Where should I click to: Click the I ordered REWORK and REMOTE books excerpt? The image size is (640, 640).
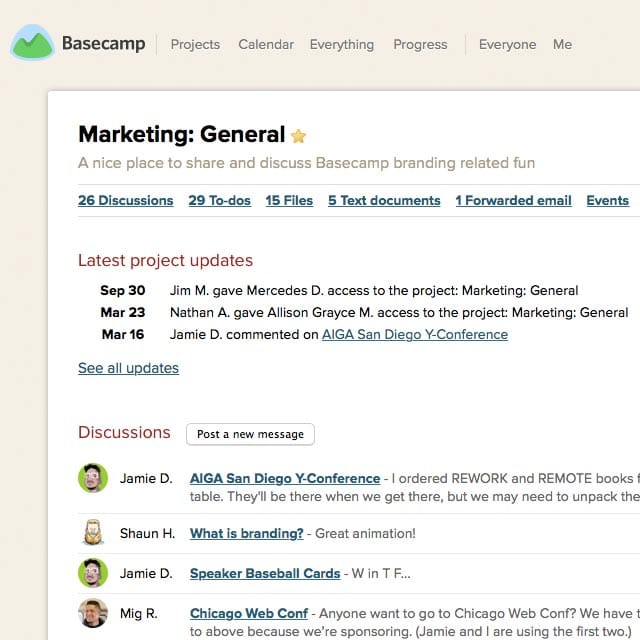pyautogui.click(x=415, y=487)
